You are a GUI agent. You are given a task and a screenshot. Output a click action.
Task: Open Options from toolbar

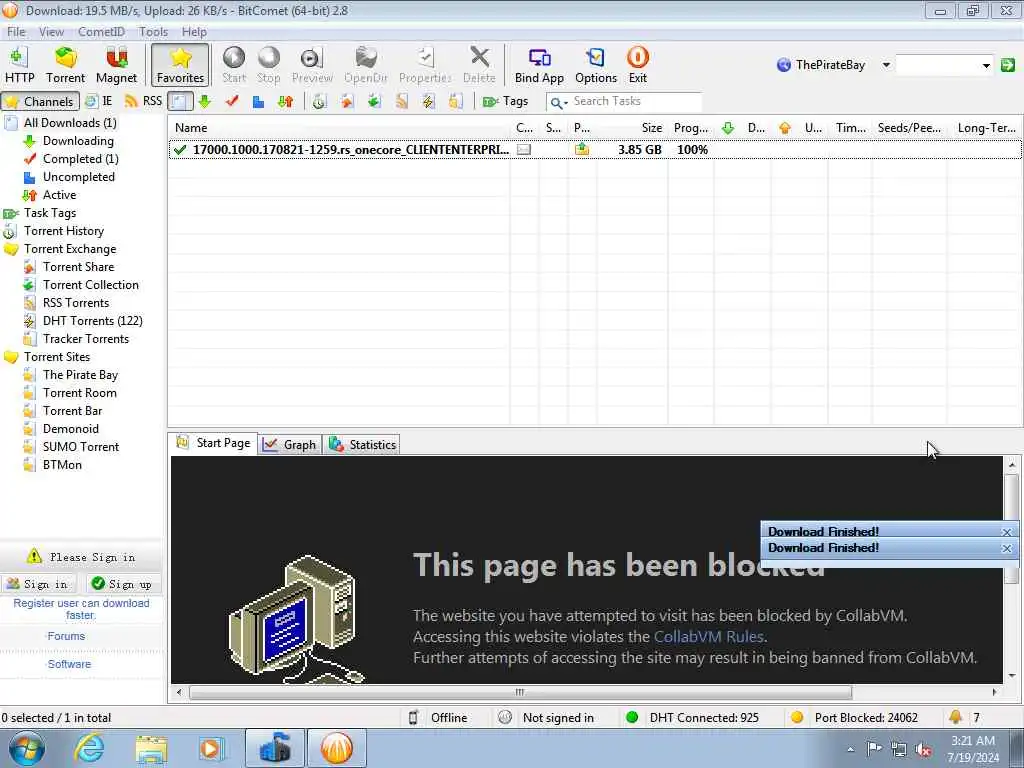596,65
